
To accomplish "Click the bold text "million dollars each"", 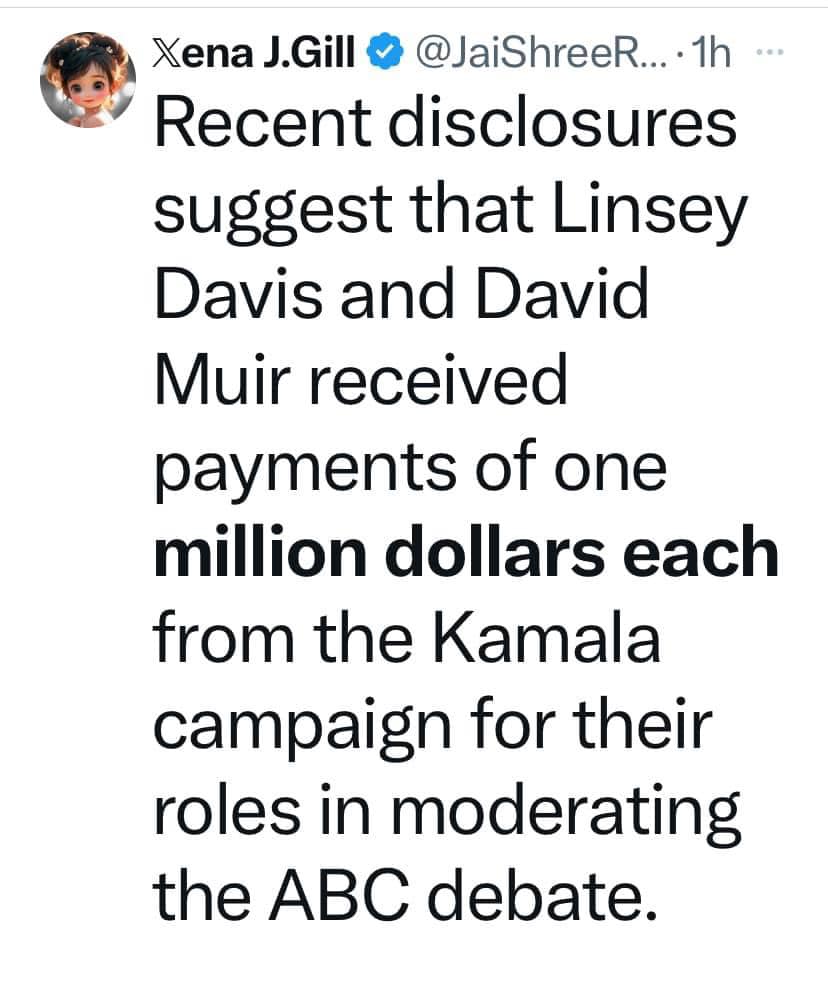I will (x=466, y=553).
